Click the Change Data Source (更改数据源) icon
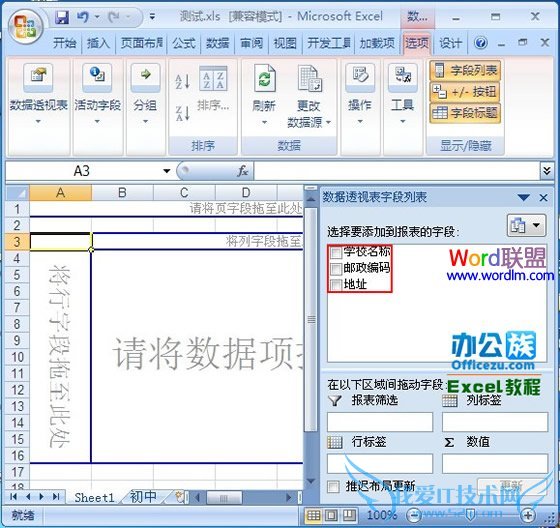560x528 pixels. coord(309,78)
